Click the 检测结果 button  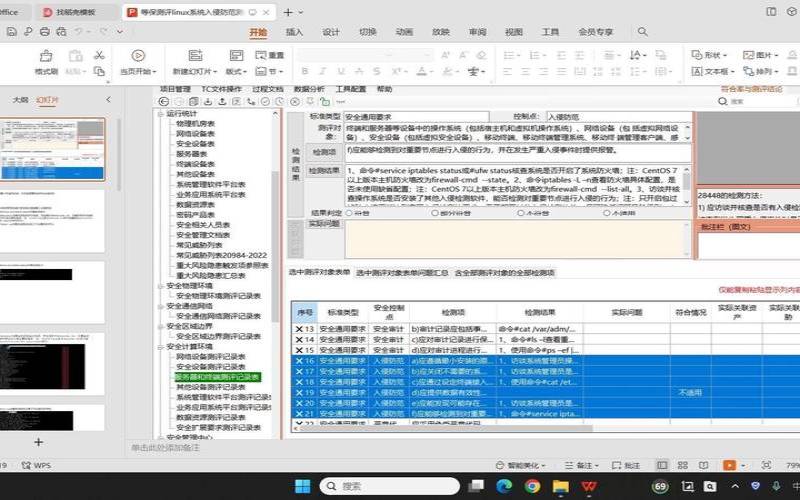(x=324, y=170)
